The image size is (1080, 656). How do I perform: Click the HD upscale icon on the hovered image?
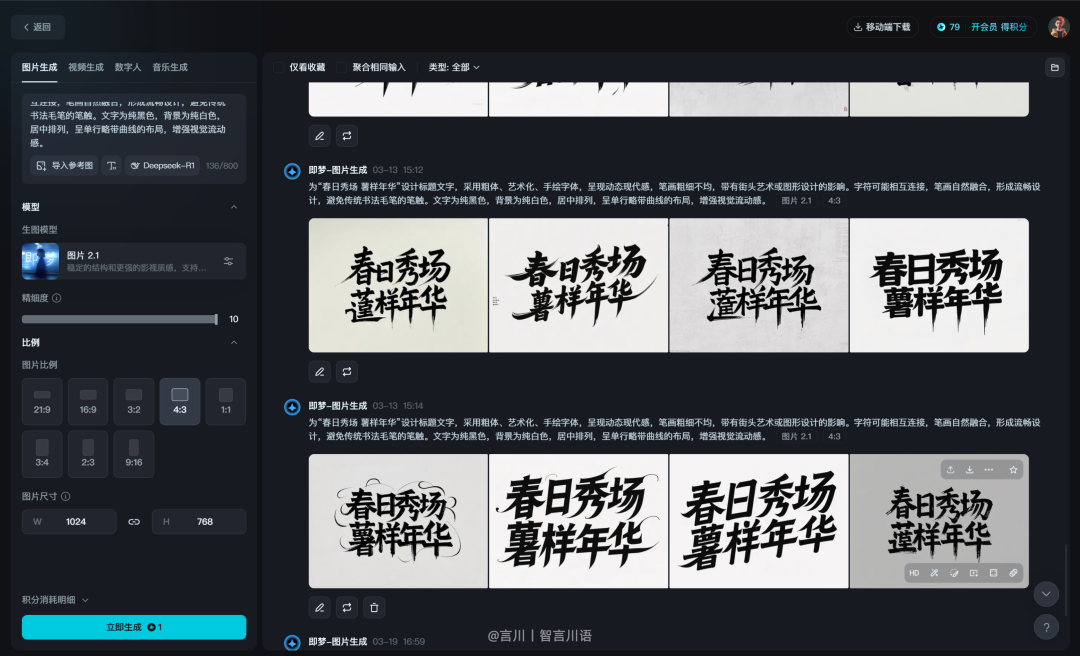pyautogui.click(x=914, y=573)
